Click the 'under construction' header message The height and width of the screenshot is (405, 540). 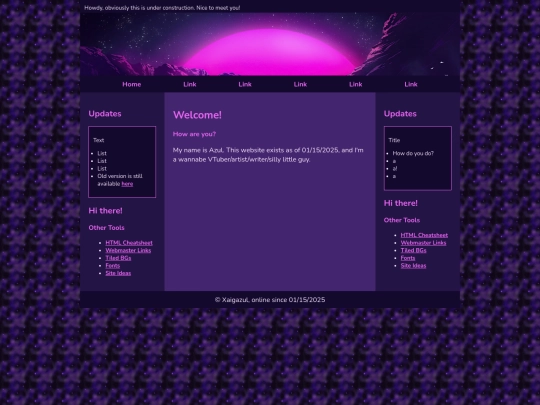(162, 8)
